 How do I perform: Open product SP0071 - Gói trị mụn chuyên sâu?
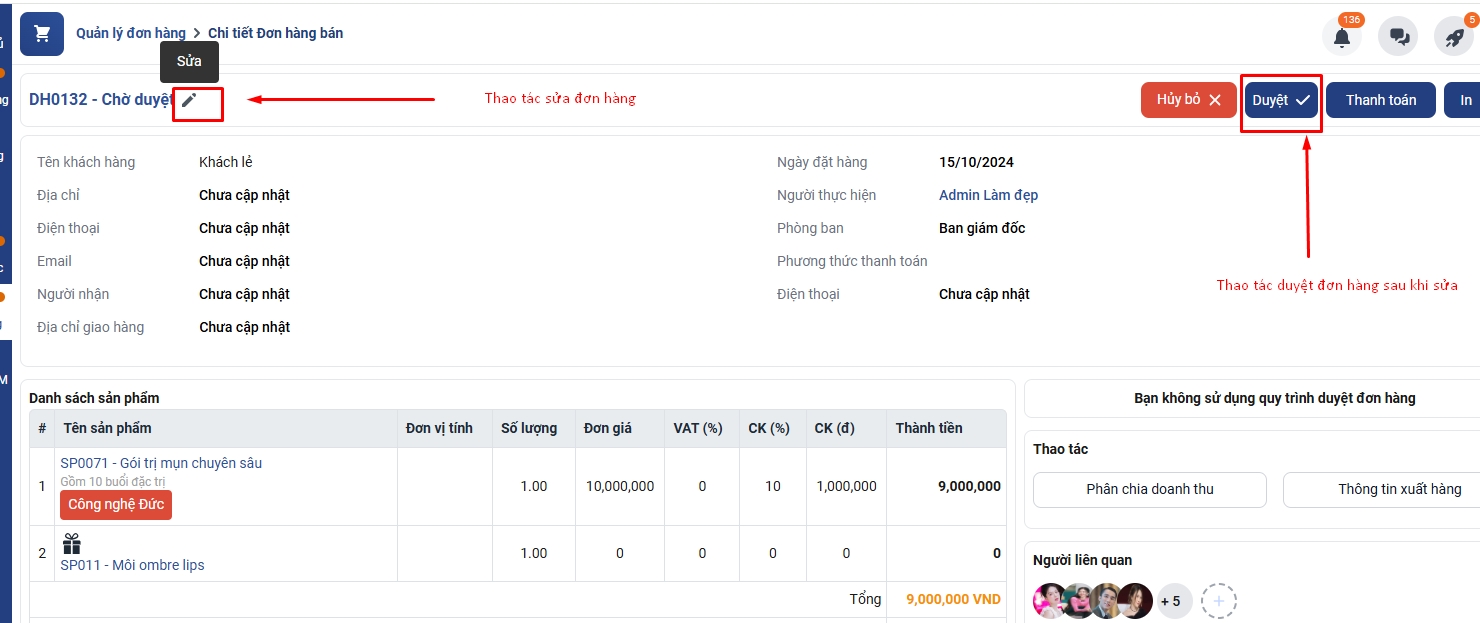(x=161, y=463)
